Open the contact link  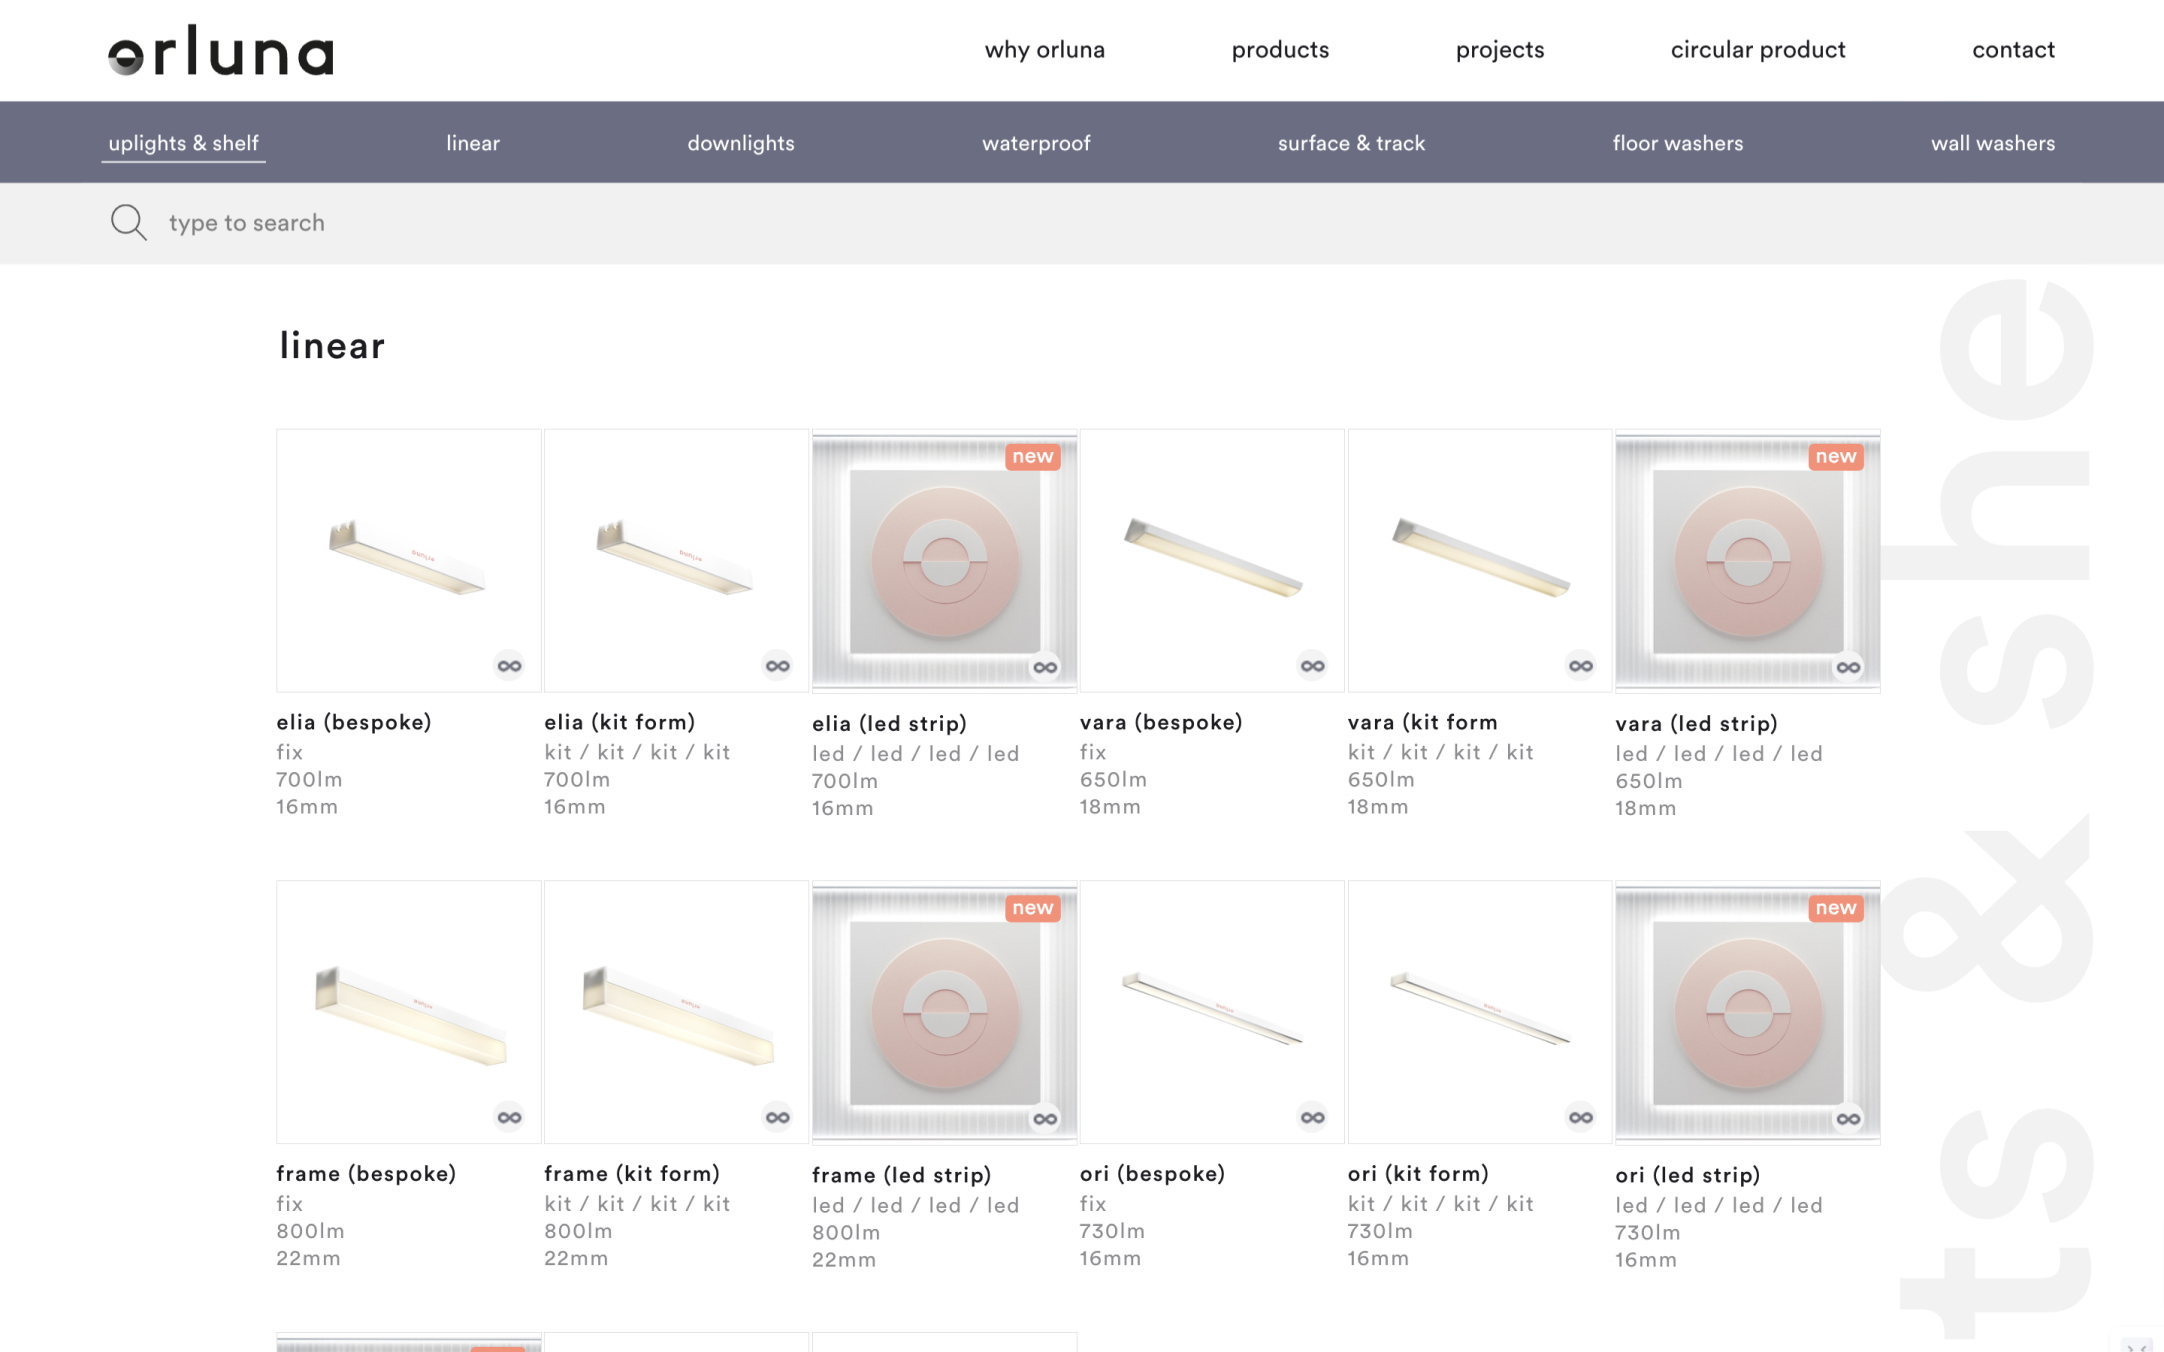2013,50
